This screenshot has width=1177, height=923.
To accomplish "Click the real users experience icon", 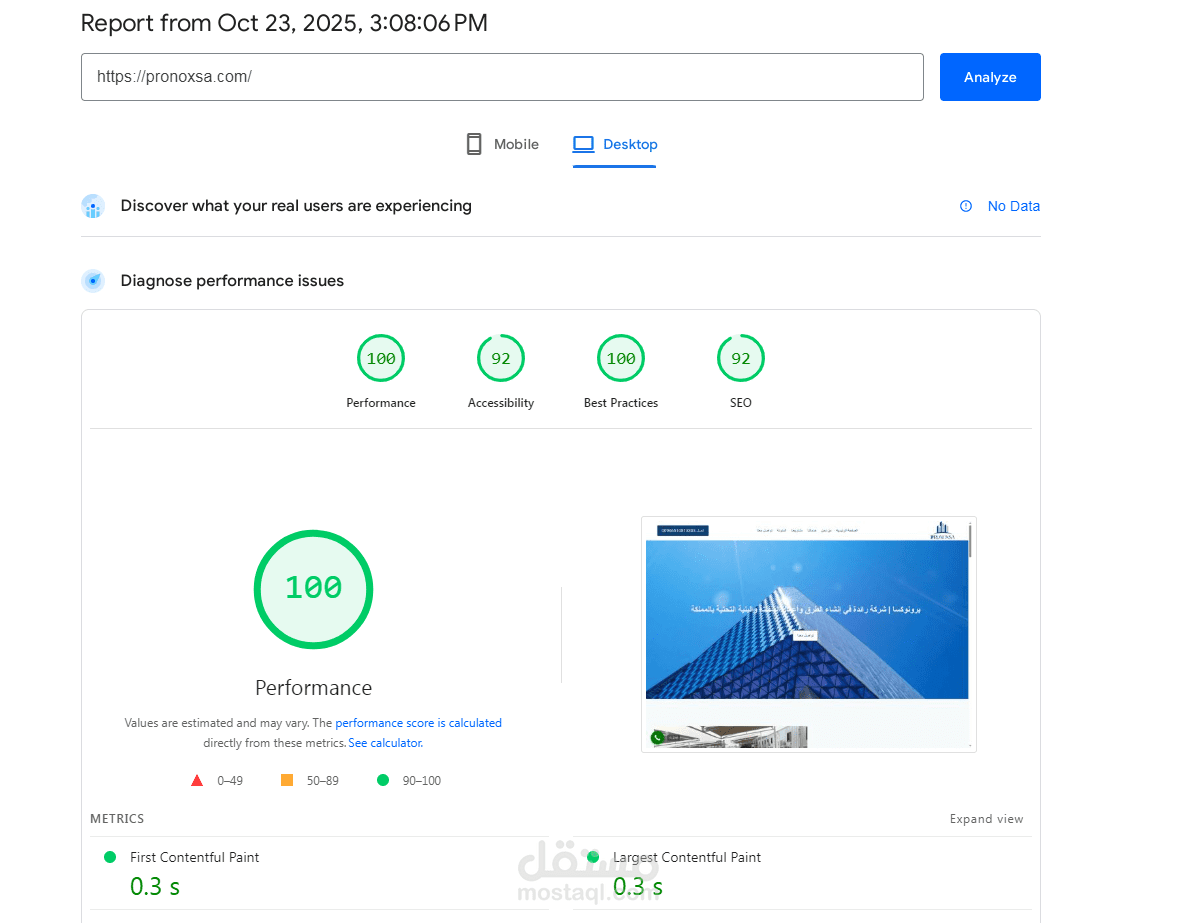I will pos(93,206).
